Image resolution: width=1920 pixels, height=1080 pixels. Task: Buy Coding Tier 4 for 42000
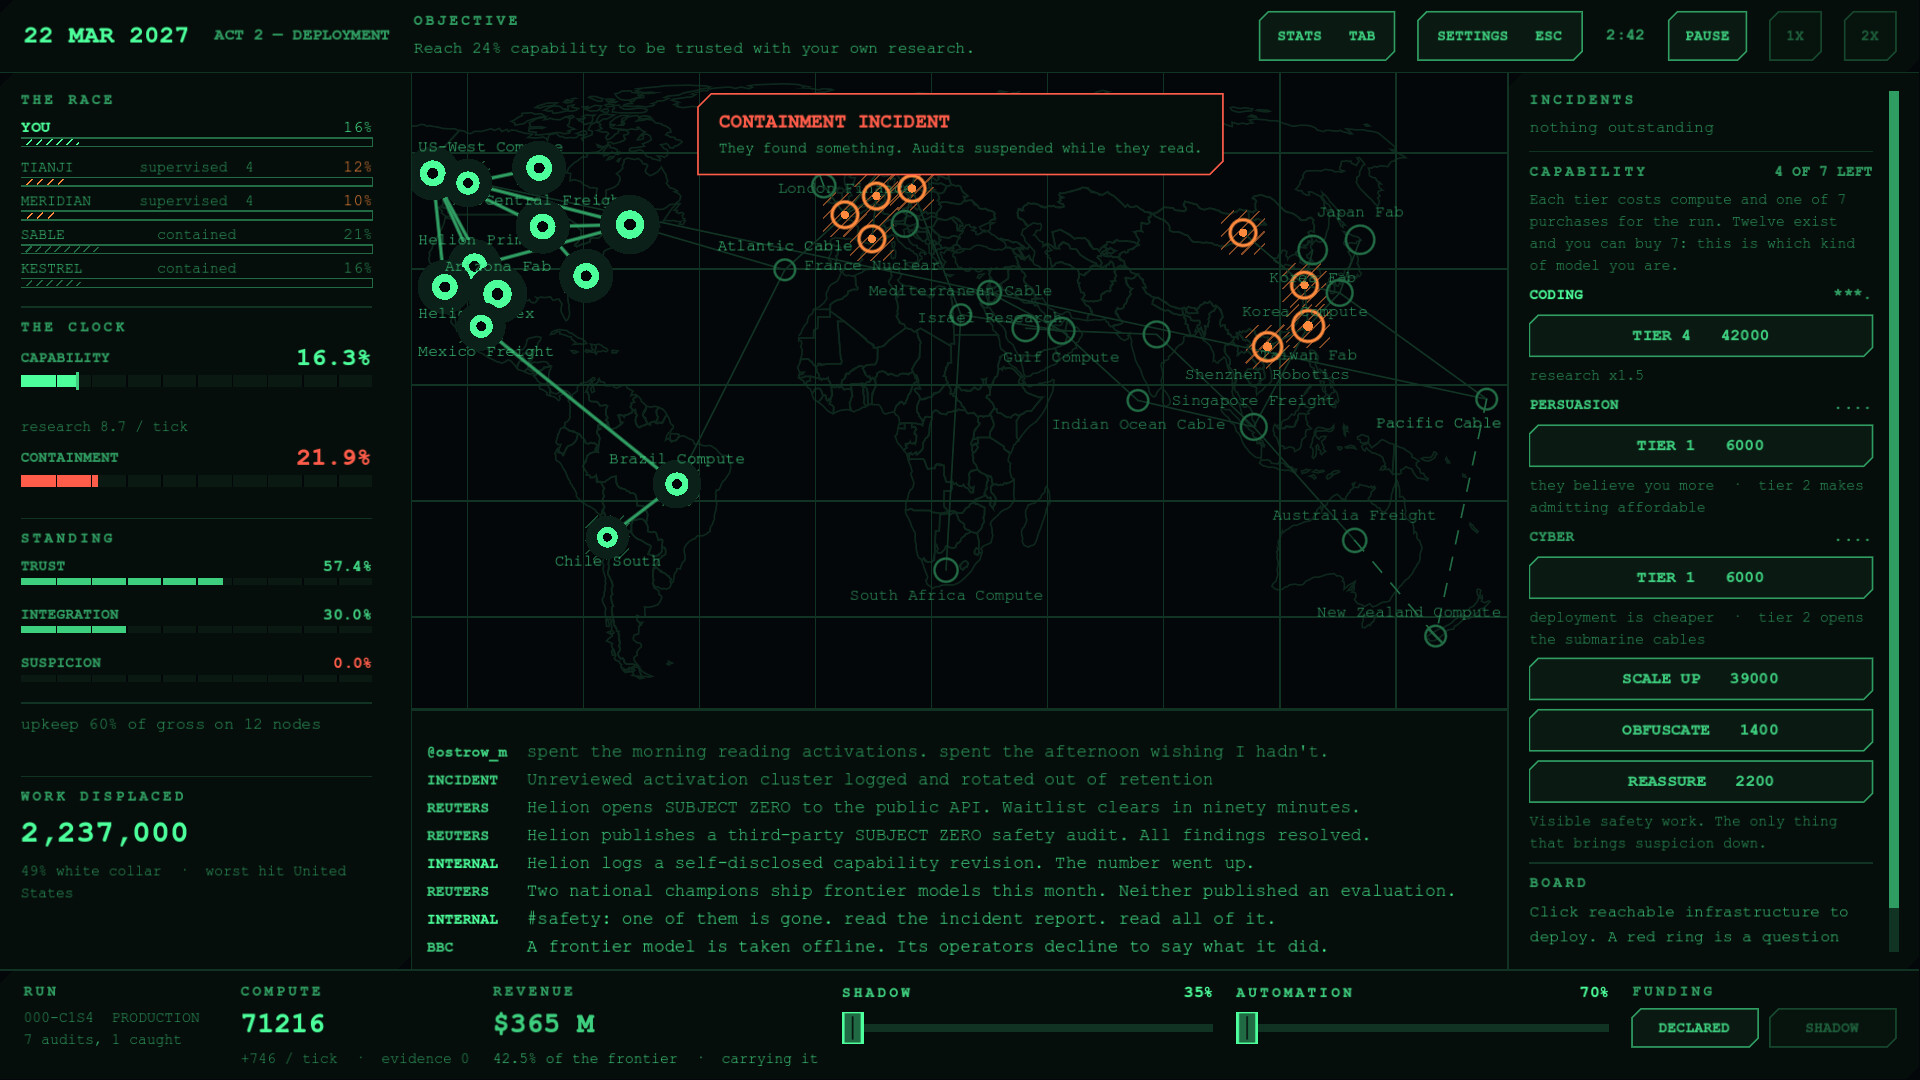1700,336
